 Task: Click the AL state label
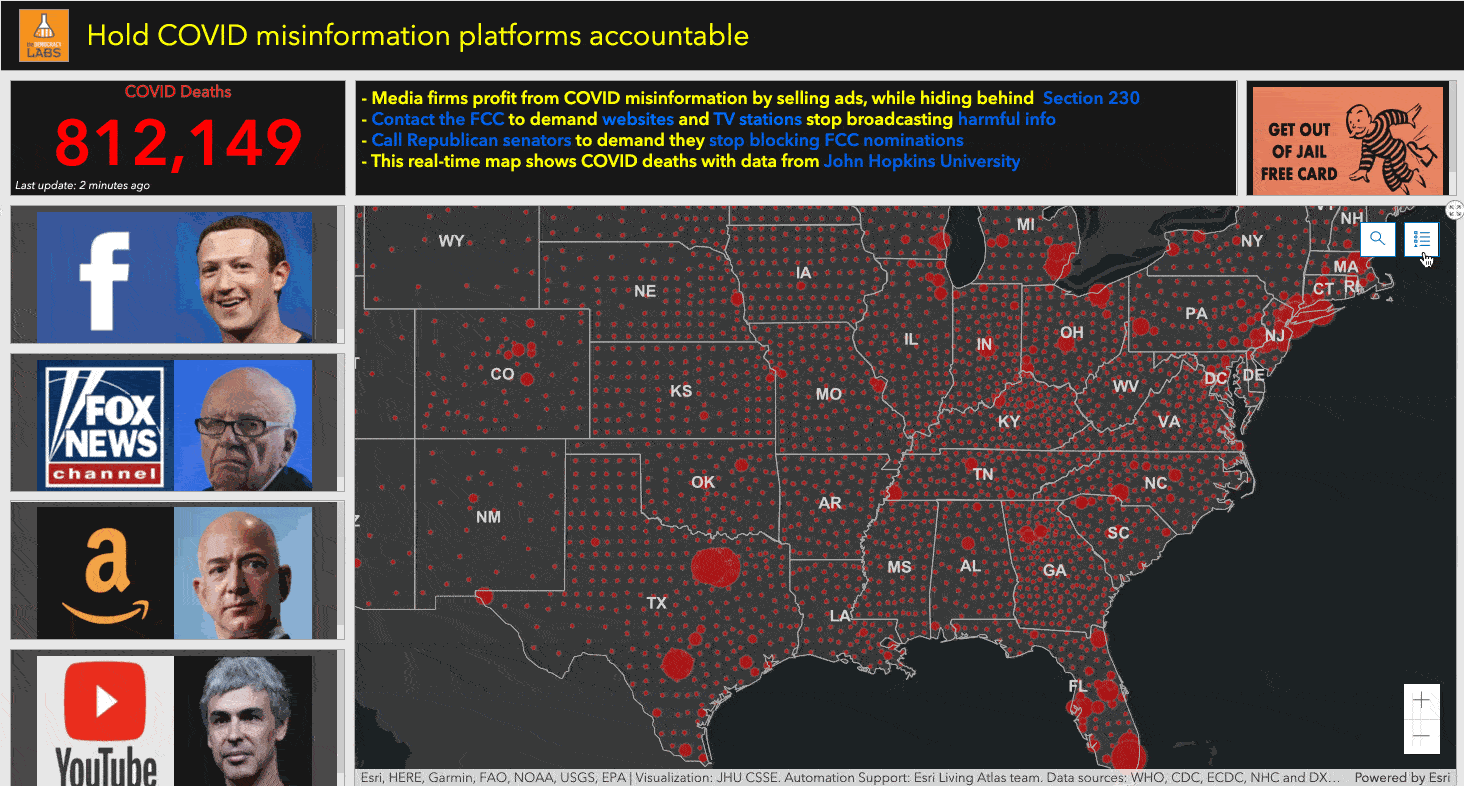tap(969, 566)
